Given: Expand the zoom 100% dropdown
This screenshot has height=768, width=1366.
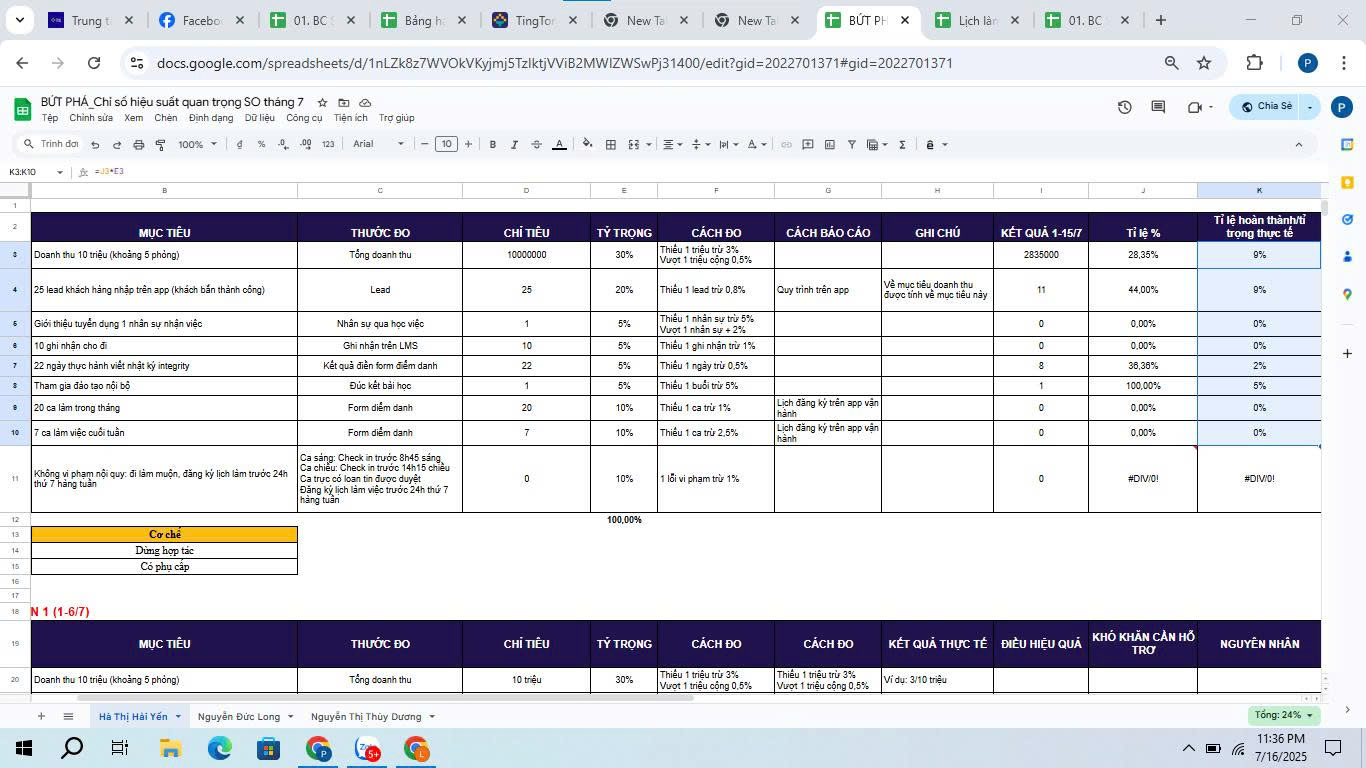Looking at the screenshot, I should (197, 145).
